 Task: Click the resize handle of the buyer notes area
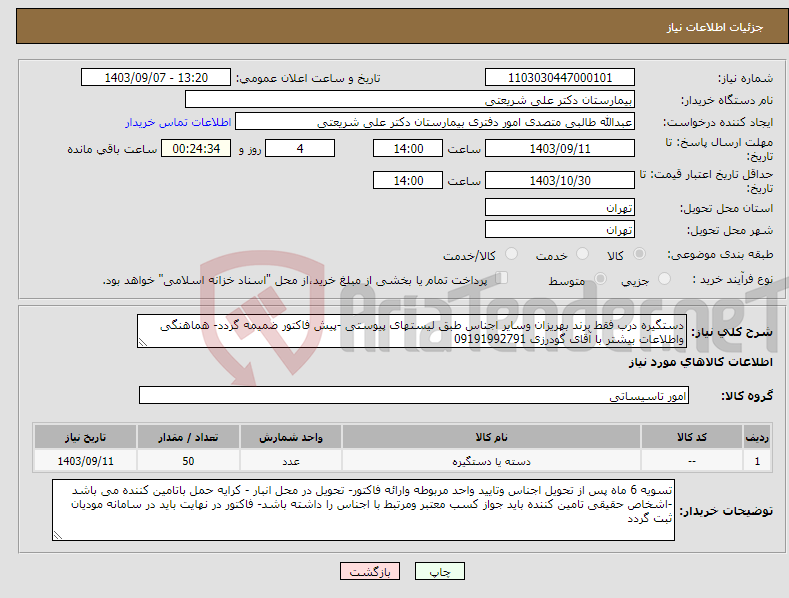tap(57, 535)
